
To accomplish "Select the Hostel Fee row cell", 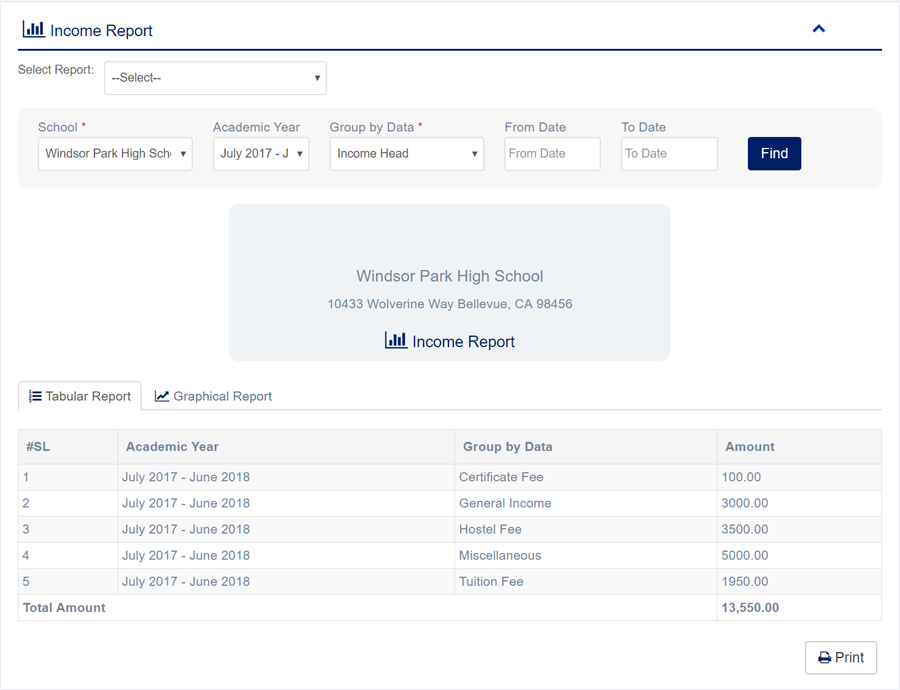I will 490,529.
